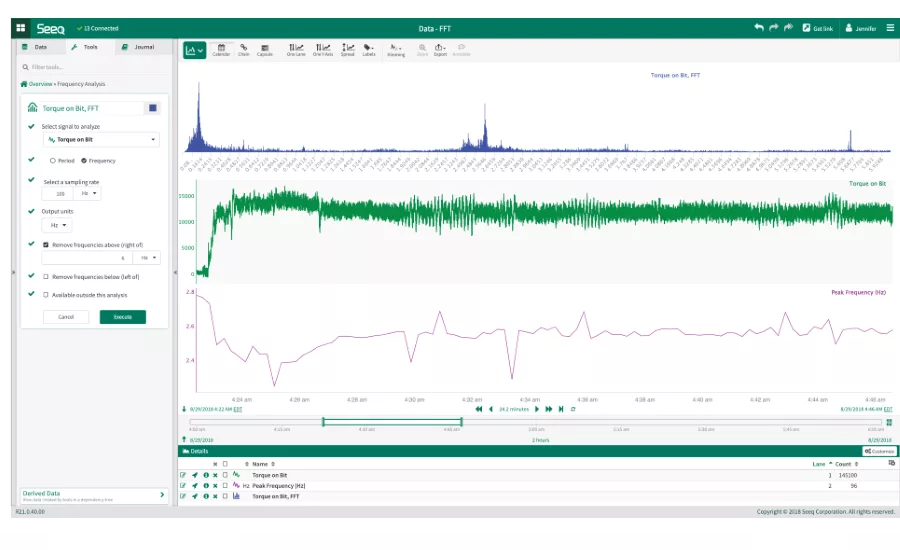Click the Spread lanes icon
The image size is (900, 550).
348,50
